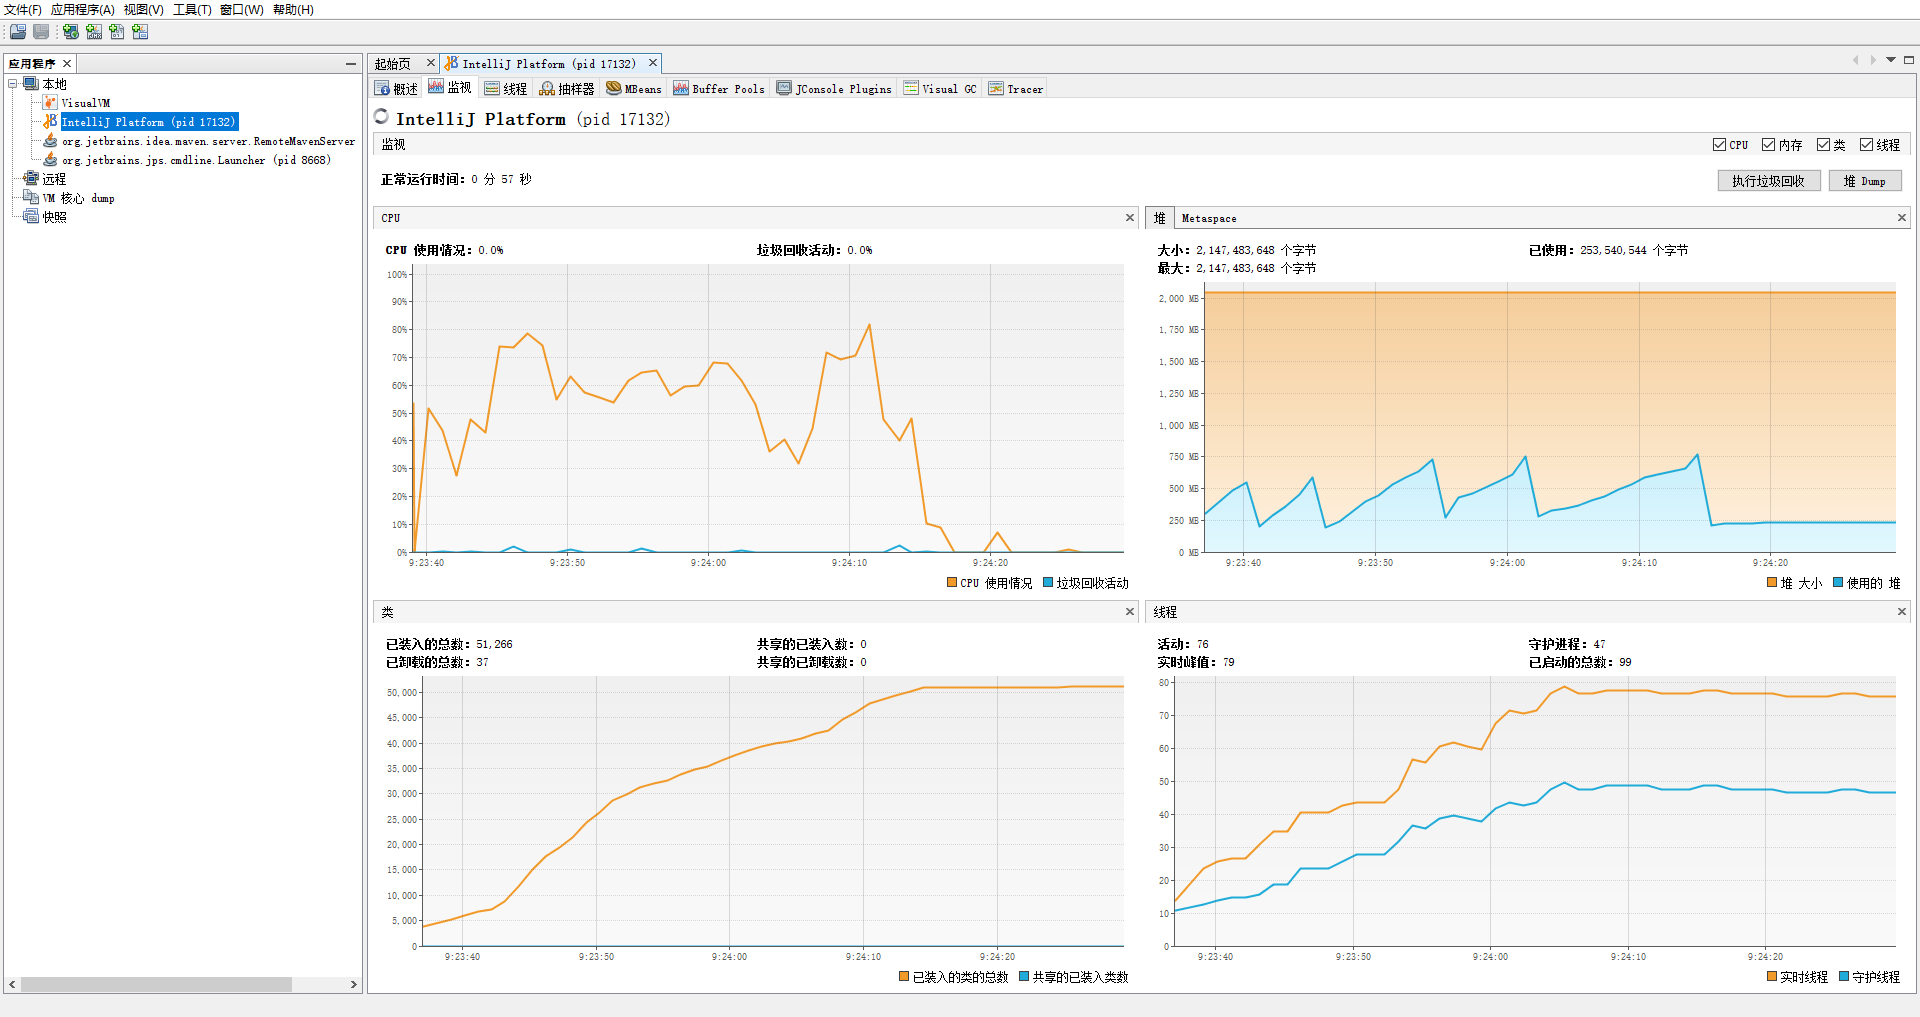Screen dimensions: 1920x1017
Task: Click the applications panel horizontal scrollbar
Action: [x=156, y=985]
